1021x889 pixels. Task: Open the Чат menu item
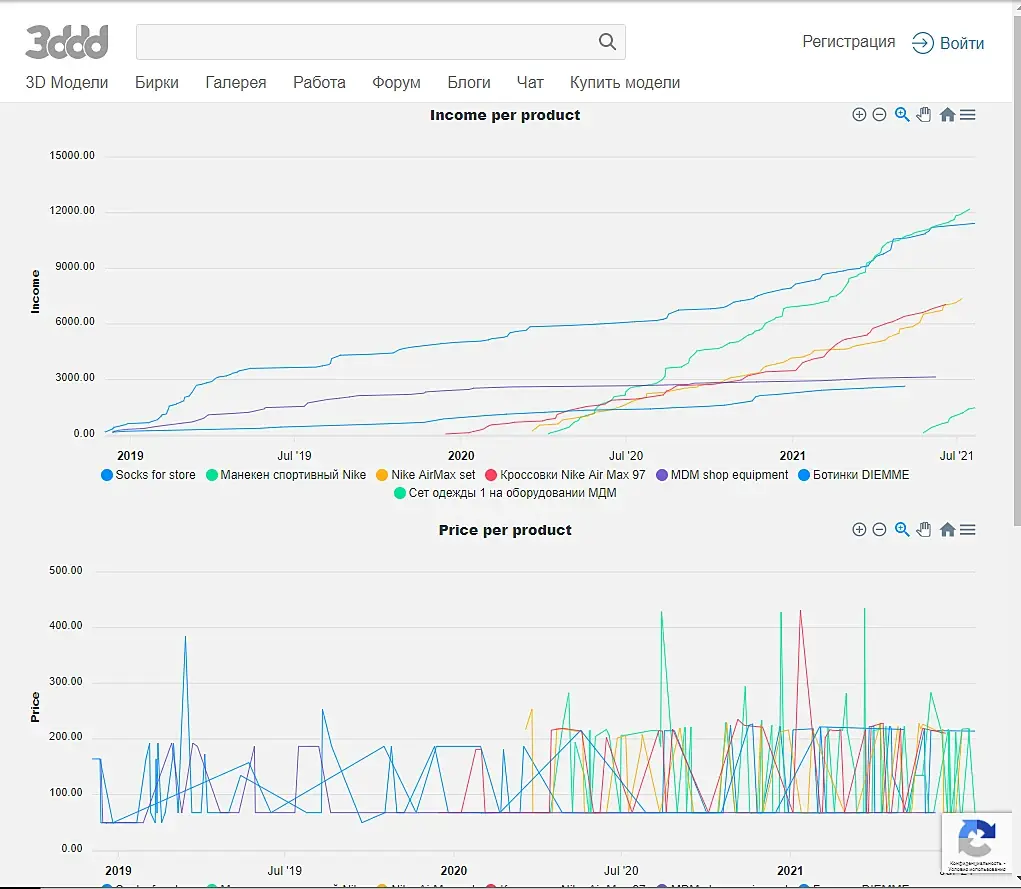click(530, 83)
